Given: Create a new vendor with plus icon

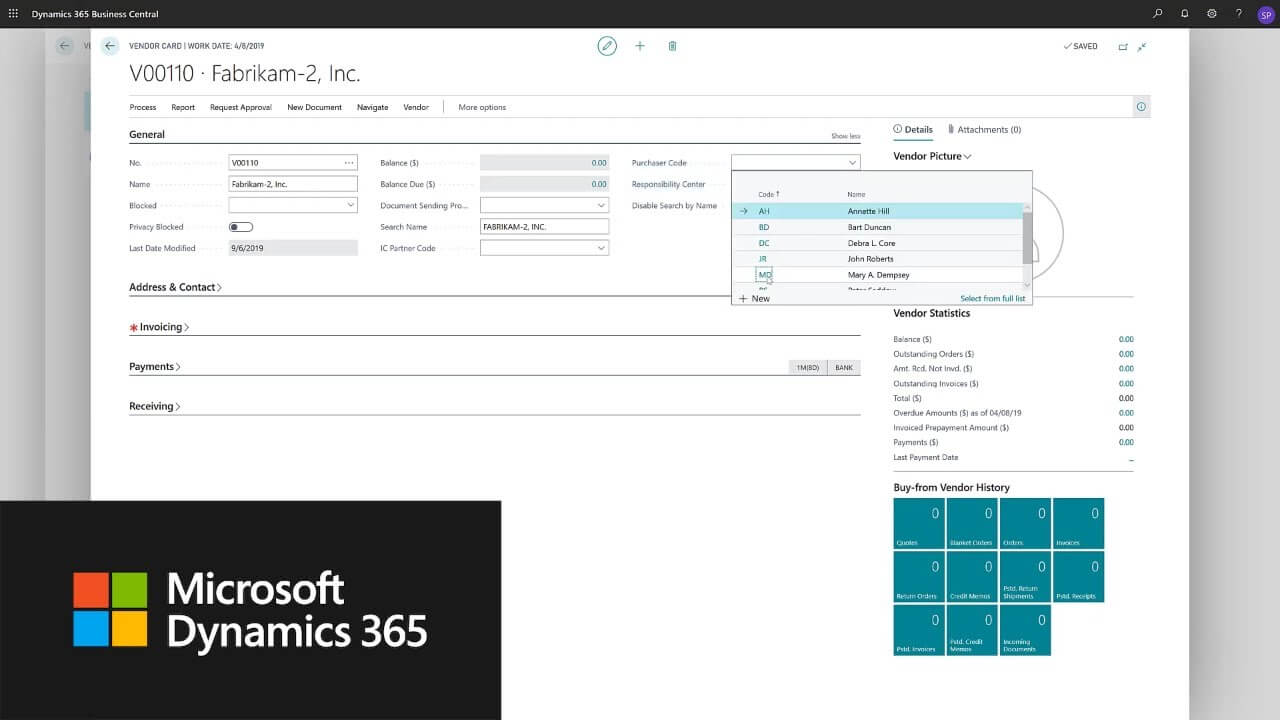Looking at the screenshot, I should tap(640, 46).
